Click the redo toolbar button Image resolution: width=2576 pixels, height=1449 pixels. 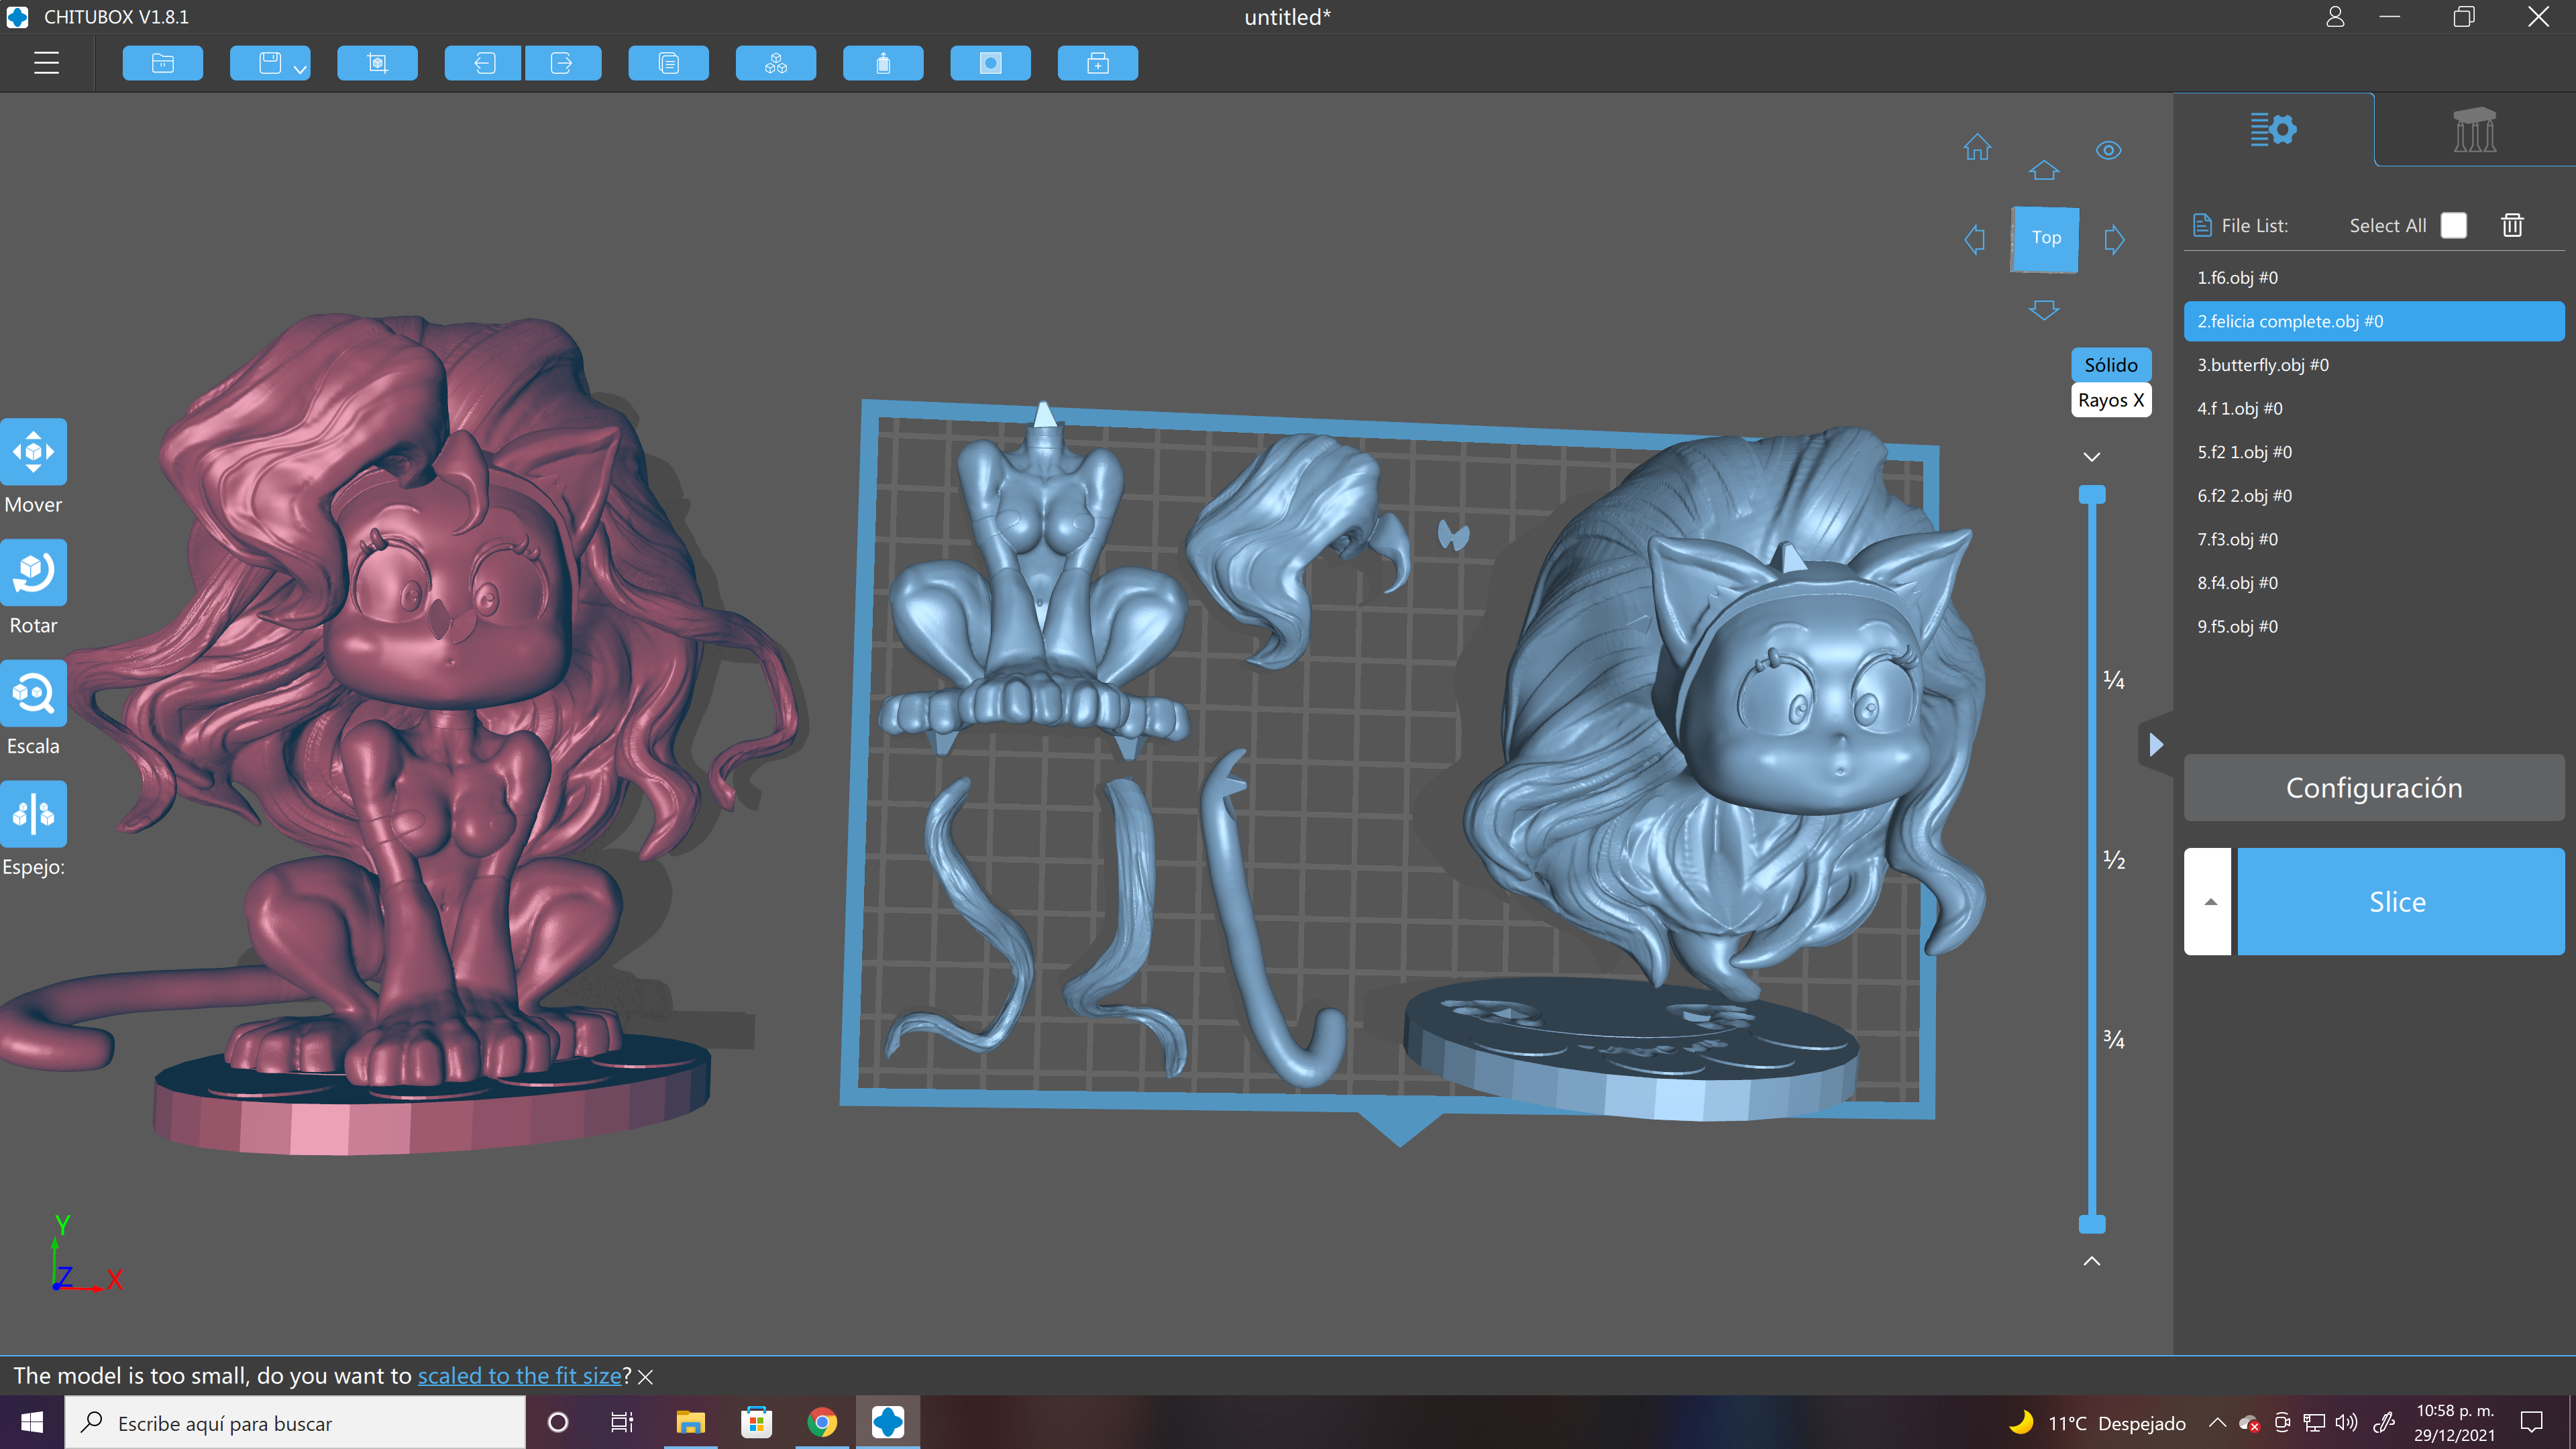(x=562, y=63)
